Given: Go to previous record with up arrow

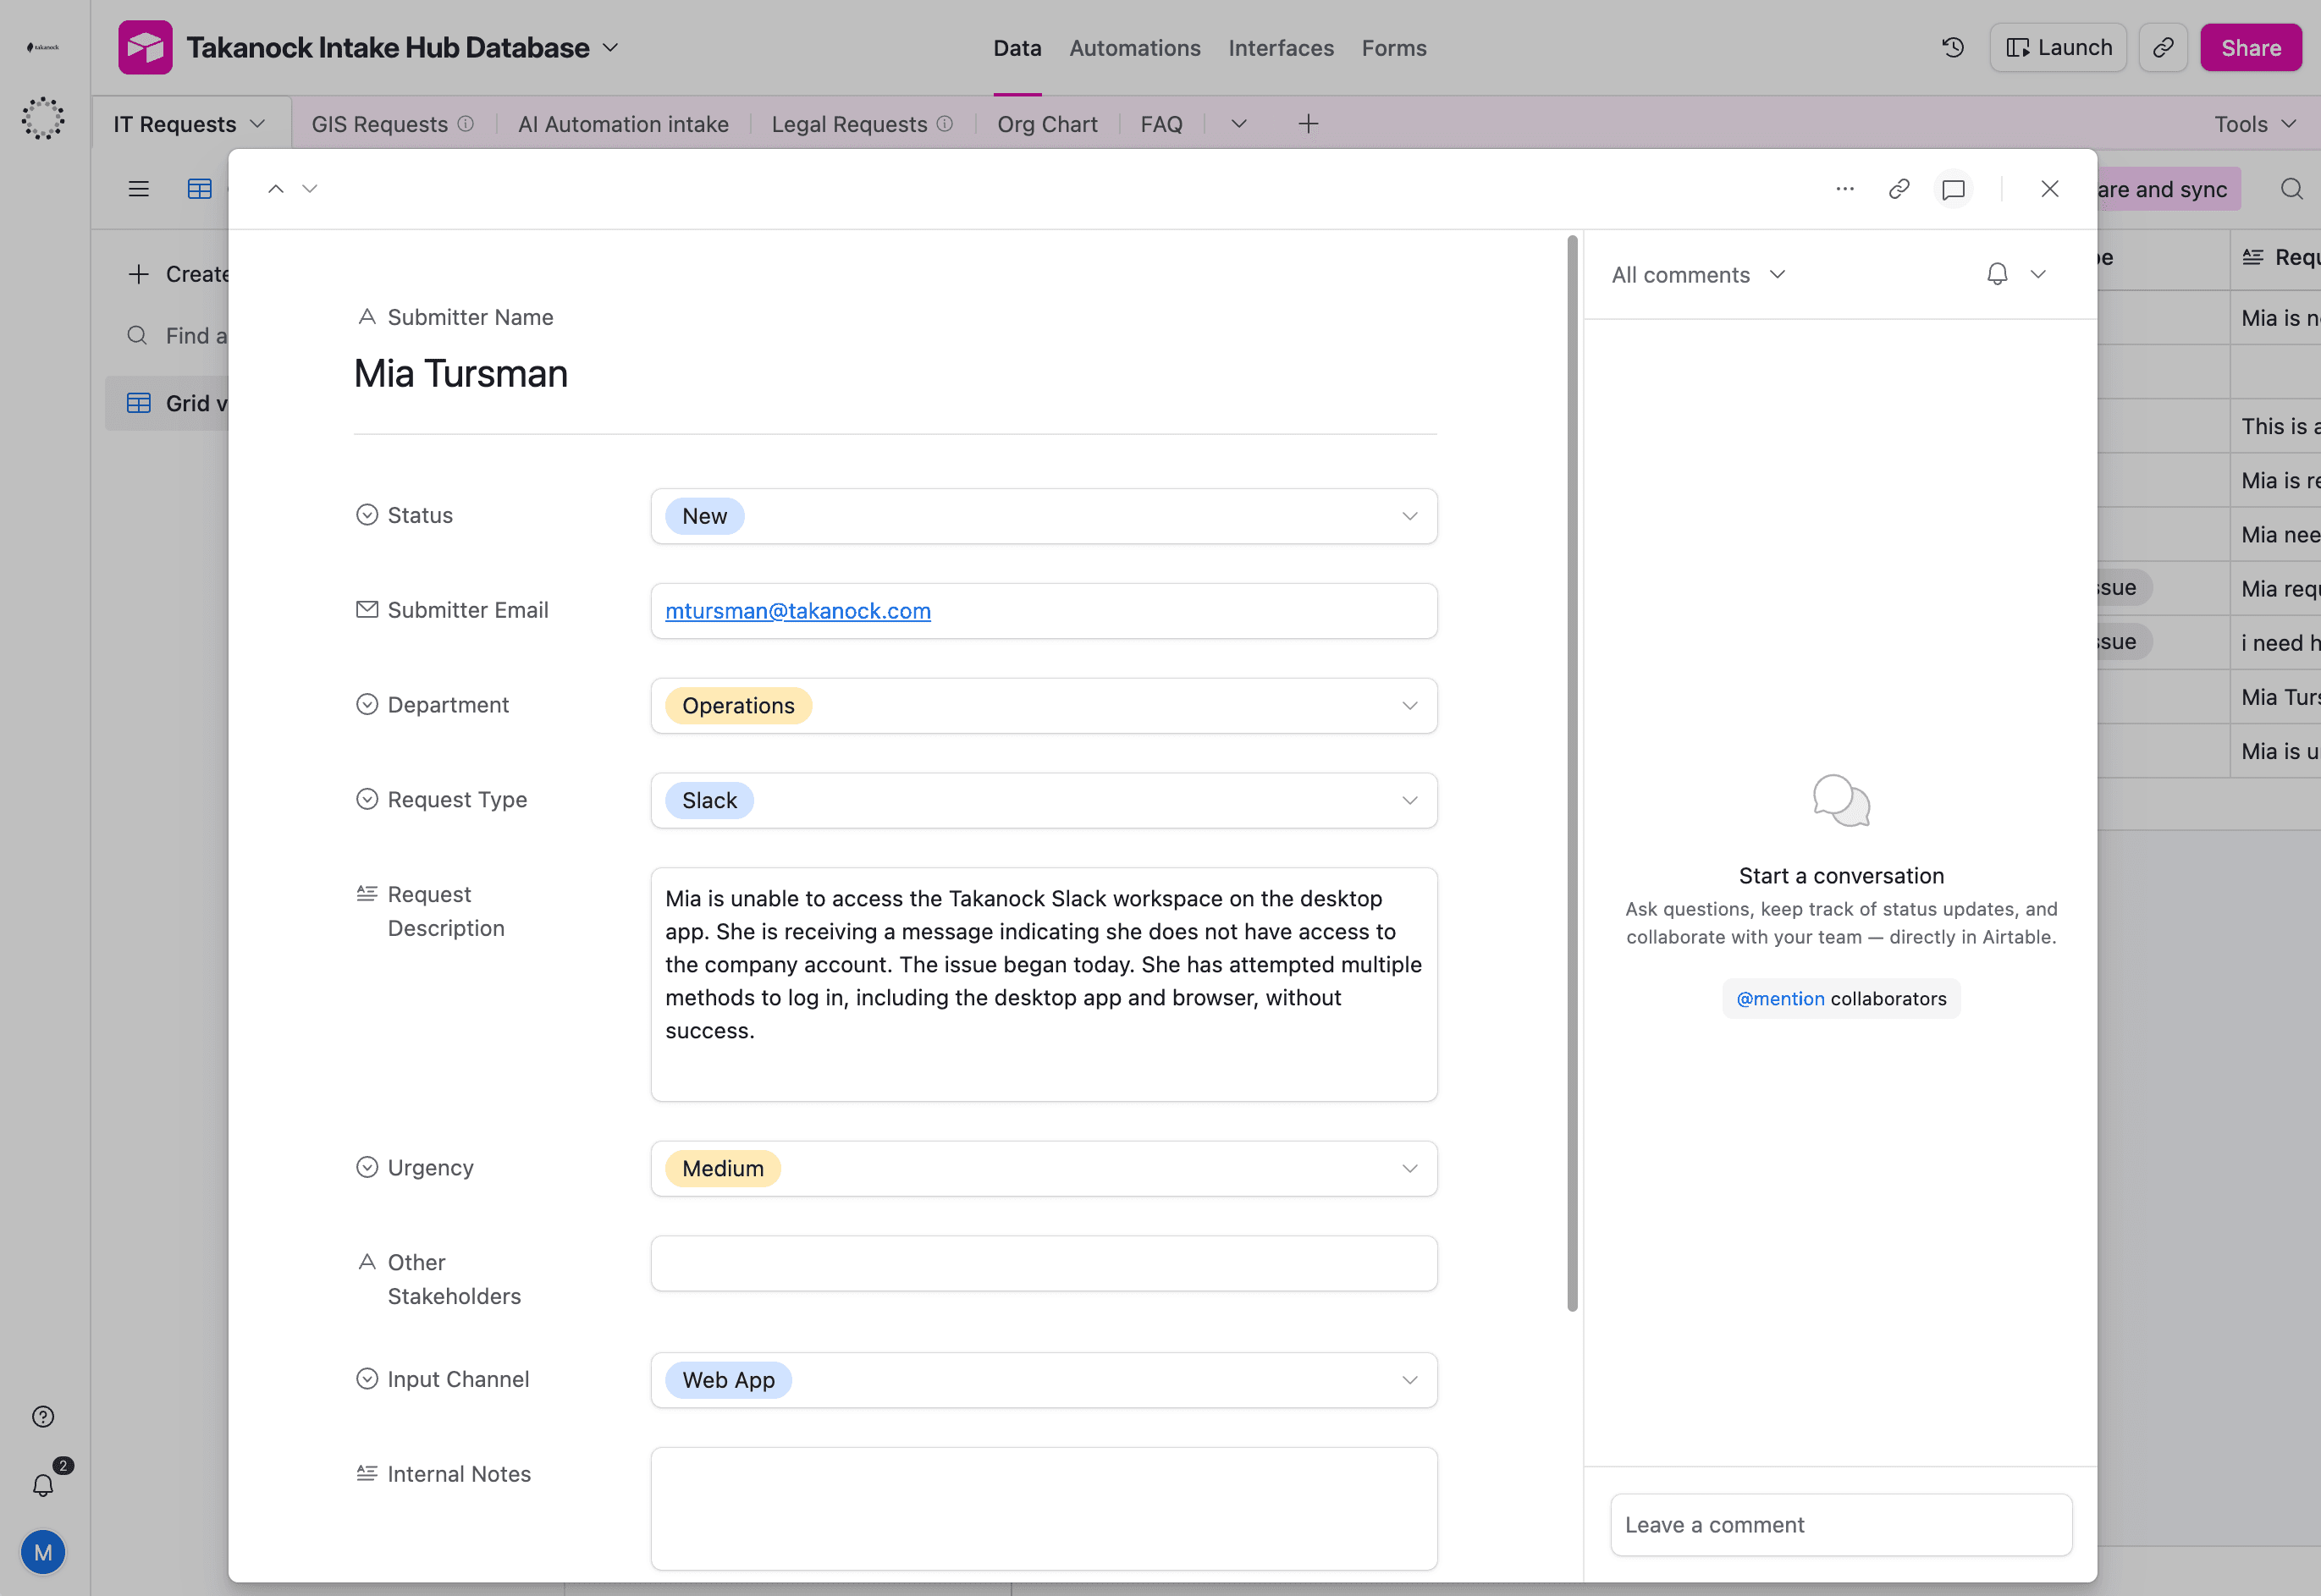Looking at the screenshot, I should click(276, 189).
